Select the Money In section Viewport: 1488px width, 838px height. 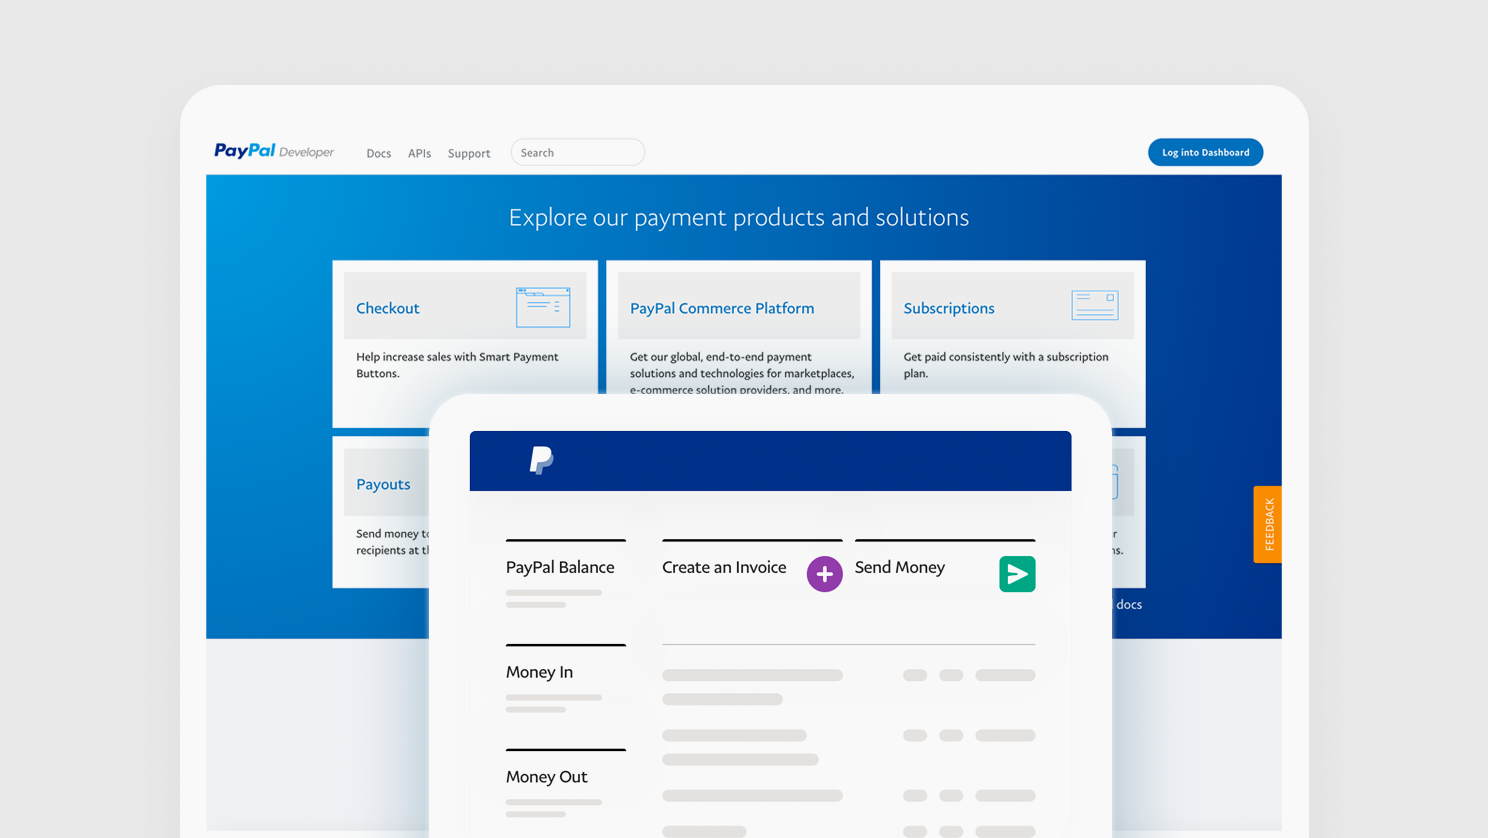539,672
